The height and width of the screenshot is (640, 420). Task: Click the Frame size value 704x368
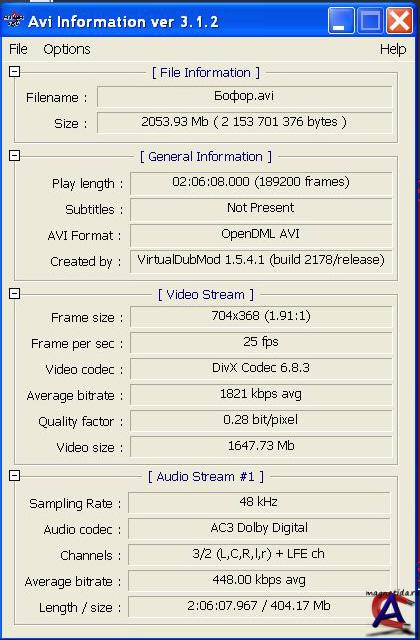[x=261, y=316]
